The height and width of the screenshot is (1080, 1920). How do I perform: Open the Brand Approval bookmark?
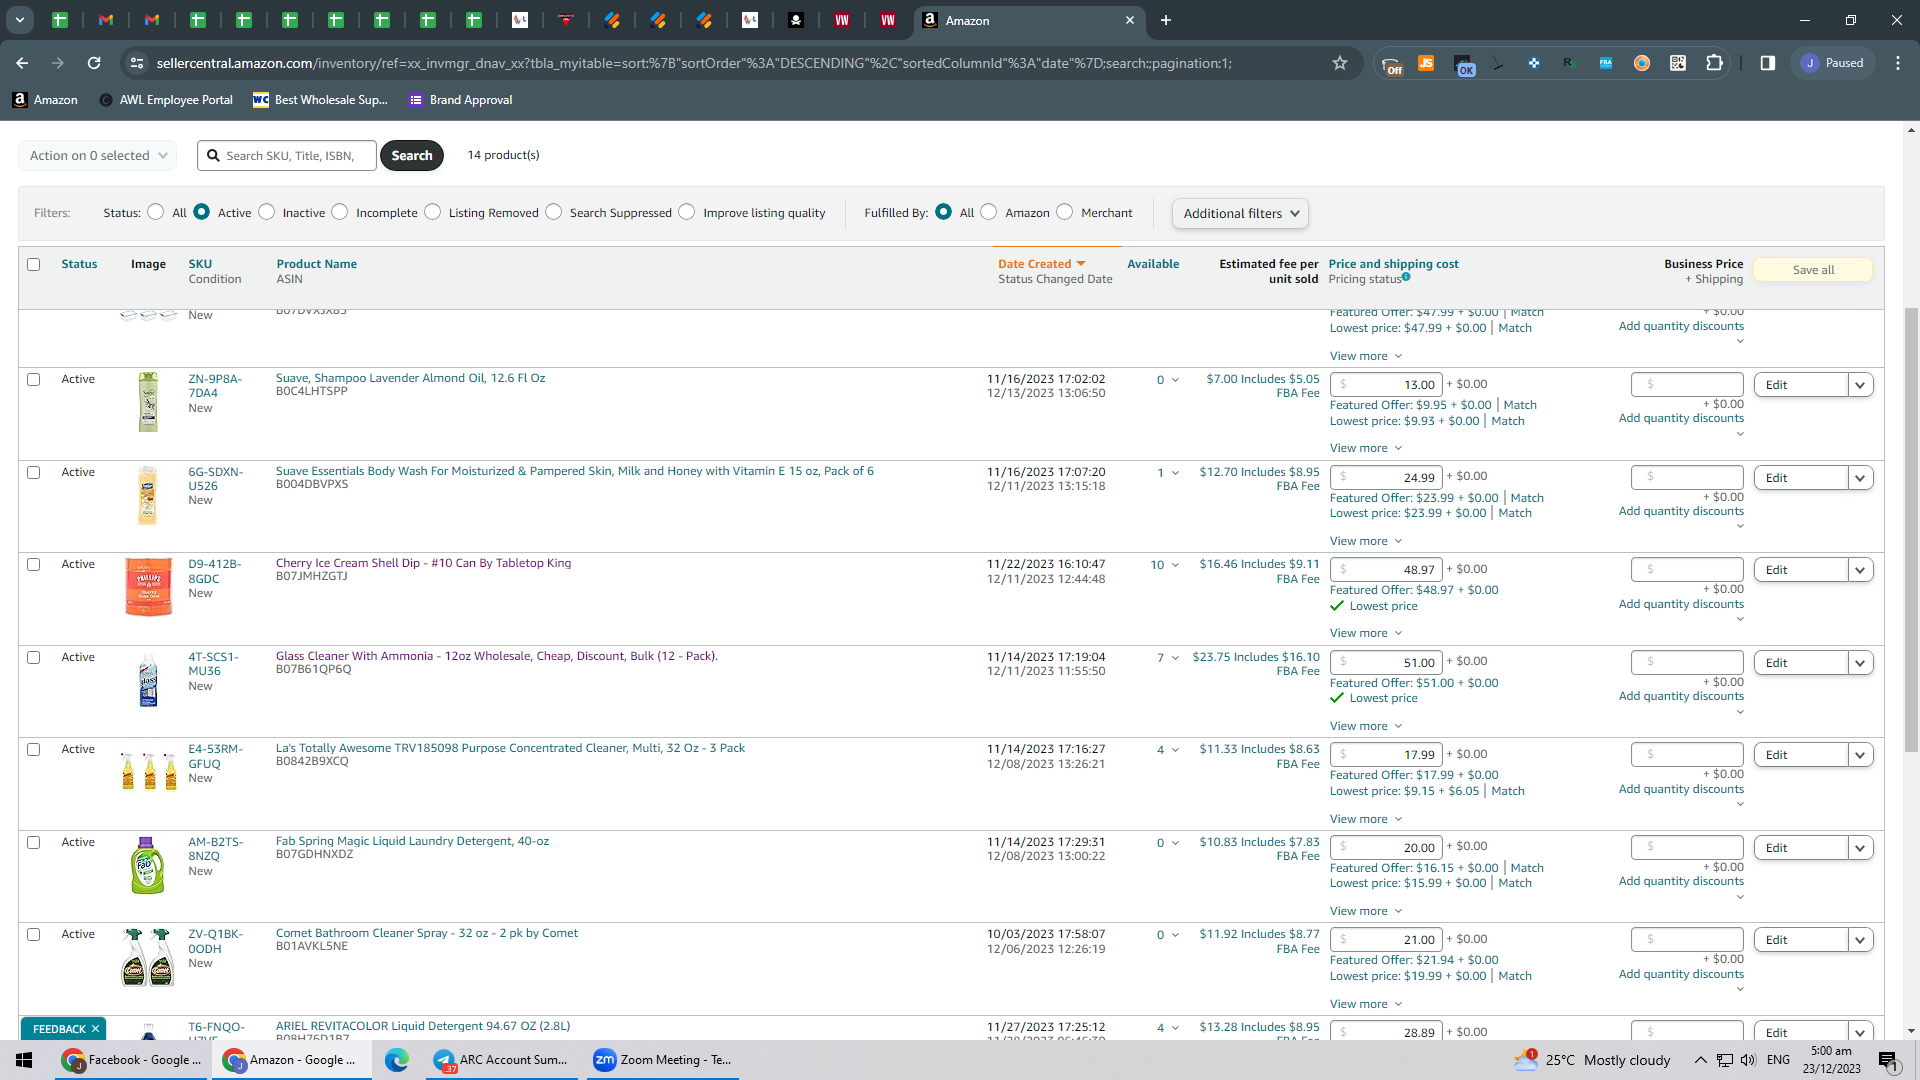pyautogui.click(x=461, y=100)
